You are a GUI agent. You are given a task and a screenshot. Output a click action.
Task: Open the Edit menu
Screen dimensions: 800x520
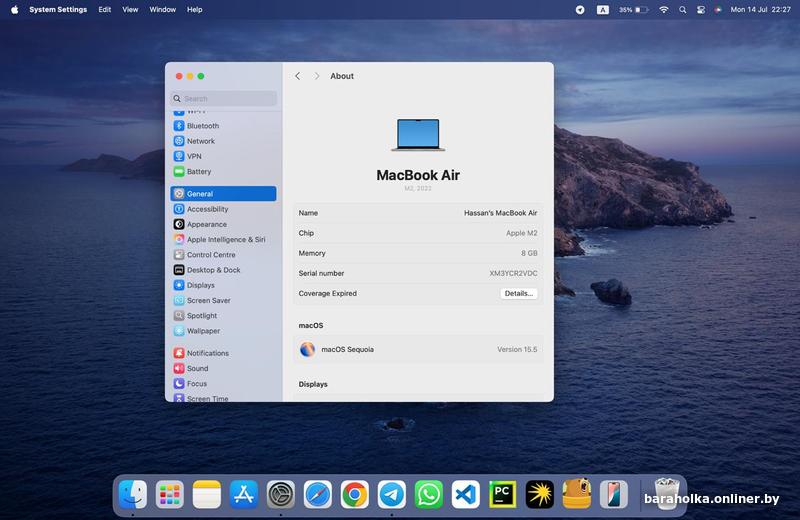pyautogui.click(x=105, y=9)
